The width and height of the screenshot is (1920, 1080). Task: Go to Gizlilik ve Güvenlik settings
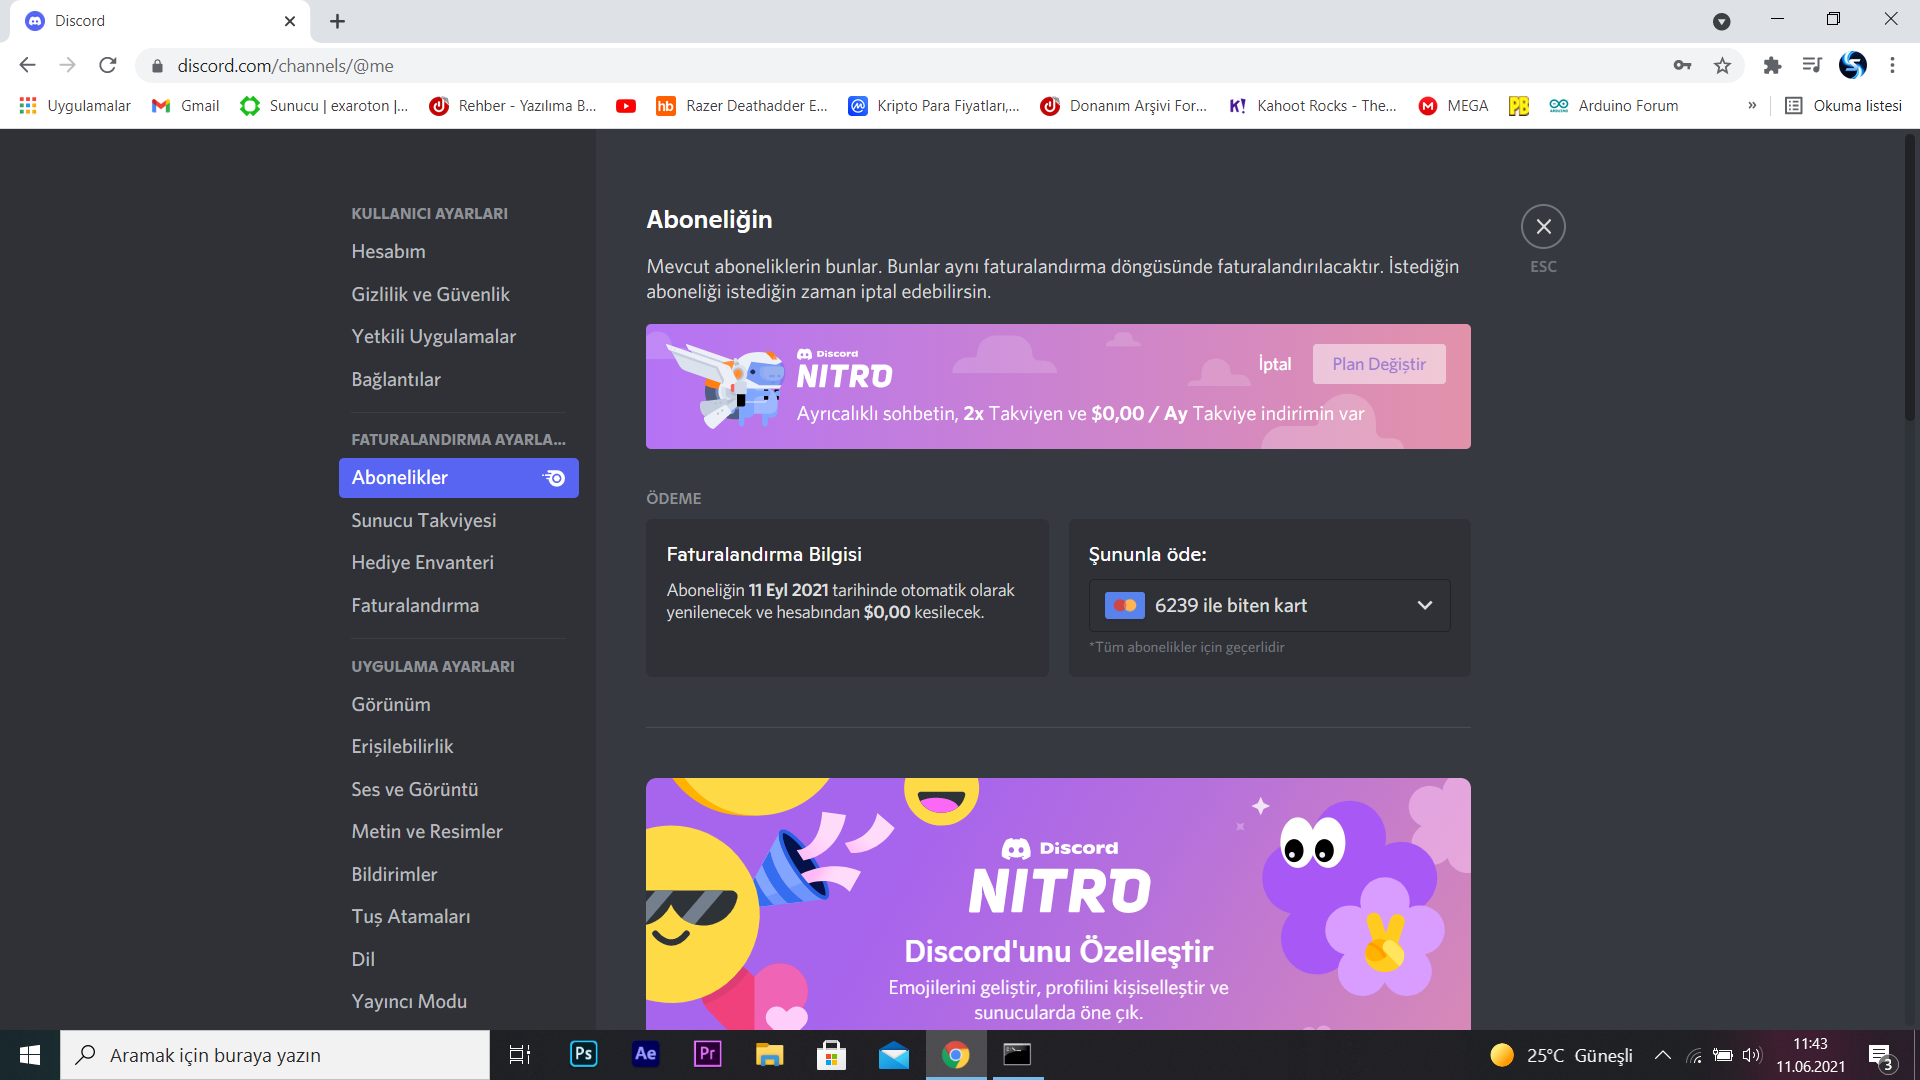(x=430, y=294)
